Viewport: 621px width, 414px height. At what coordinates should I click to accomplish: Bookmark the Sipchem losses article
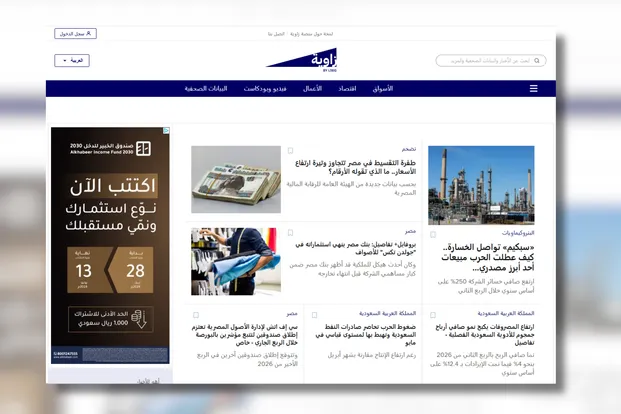[433, 235]
